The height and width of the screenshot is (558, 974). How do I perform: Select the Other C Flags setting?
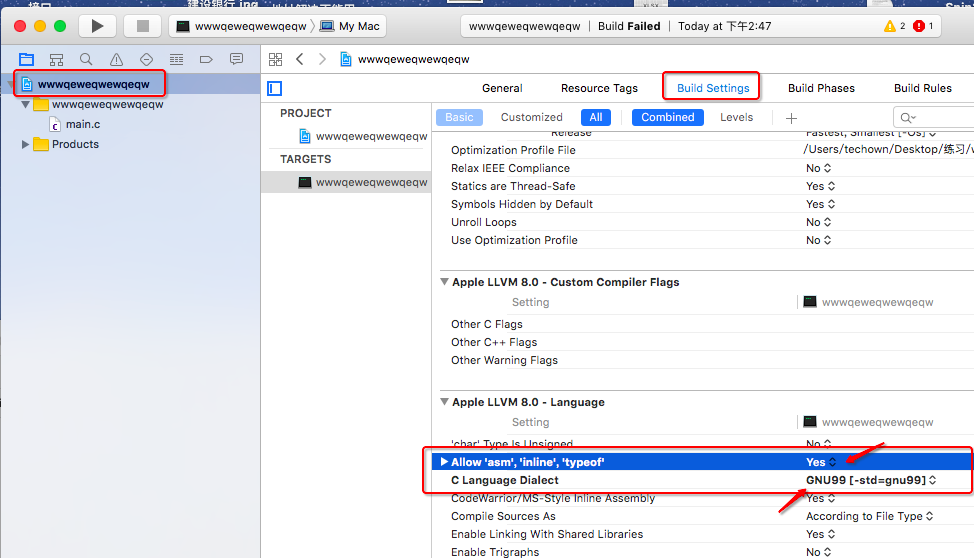click(487, 324)
